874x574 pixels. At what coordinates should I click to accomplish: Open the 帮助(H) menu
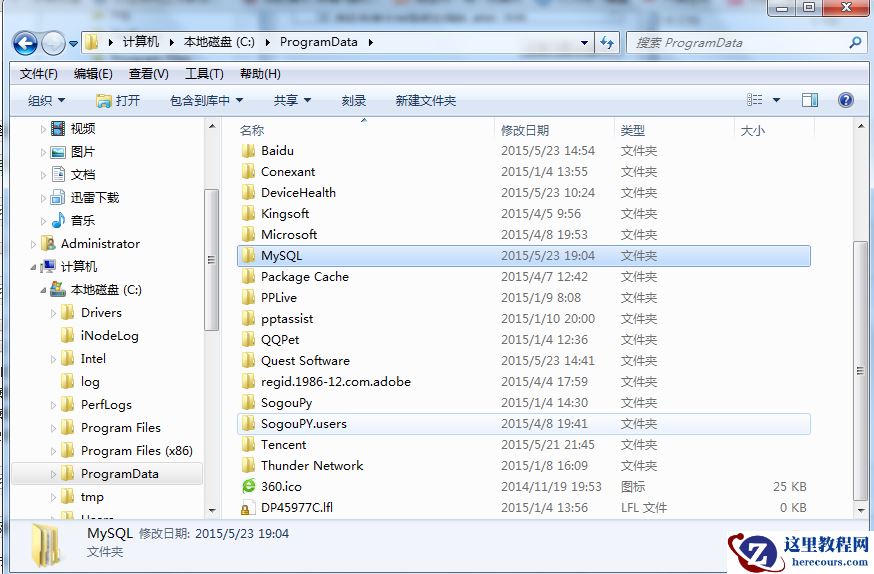pos(260,74)
